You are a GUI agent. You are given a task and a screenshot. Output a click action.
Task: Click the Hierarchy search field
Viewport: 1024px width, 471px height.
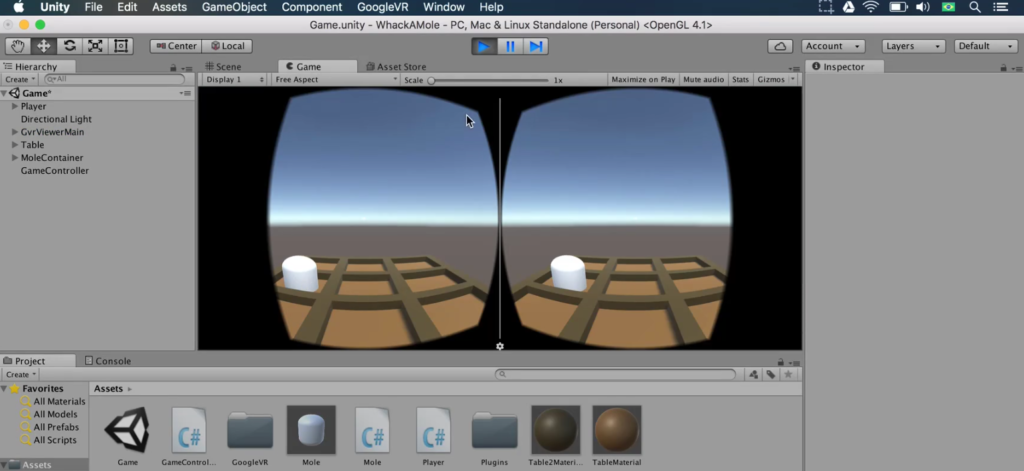[115, 79]
